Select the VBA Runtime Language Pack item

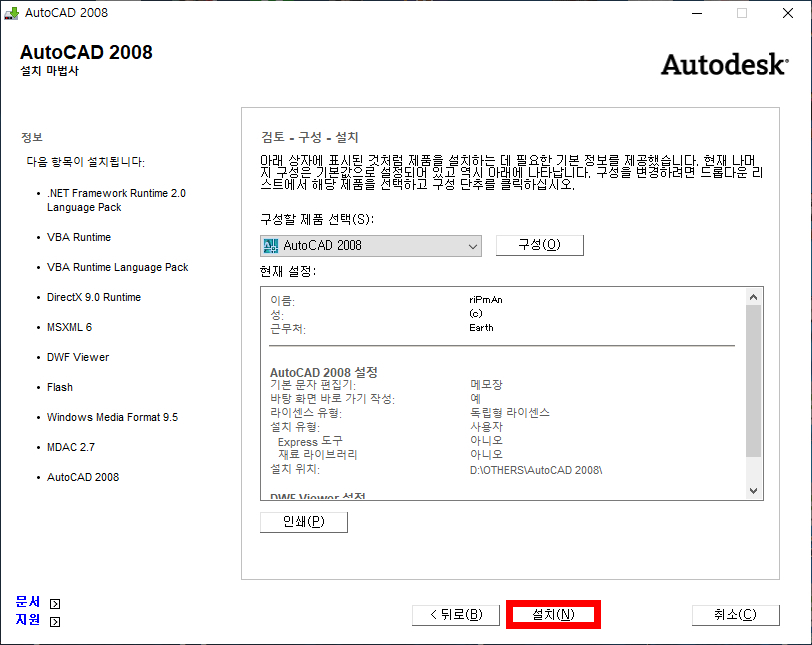point(118,267)
